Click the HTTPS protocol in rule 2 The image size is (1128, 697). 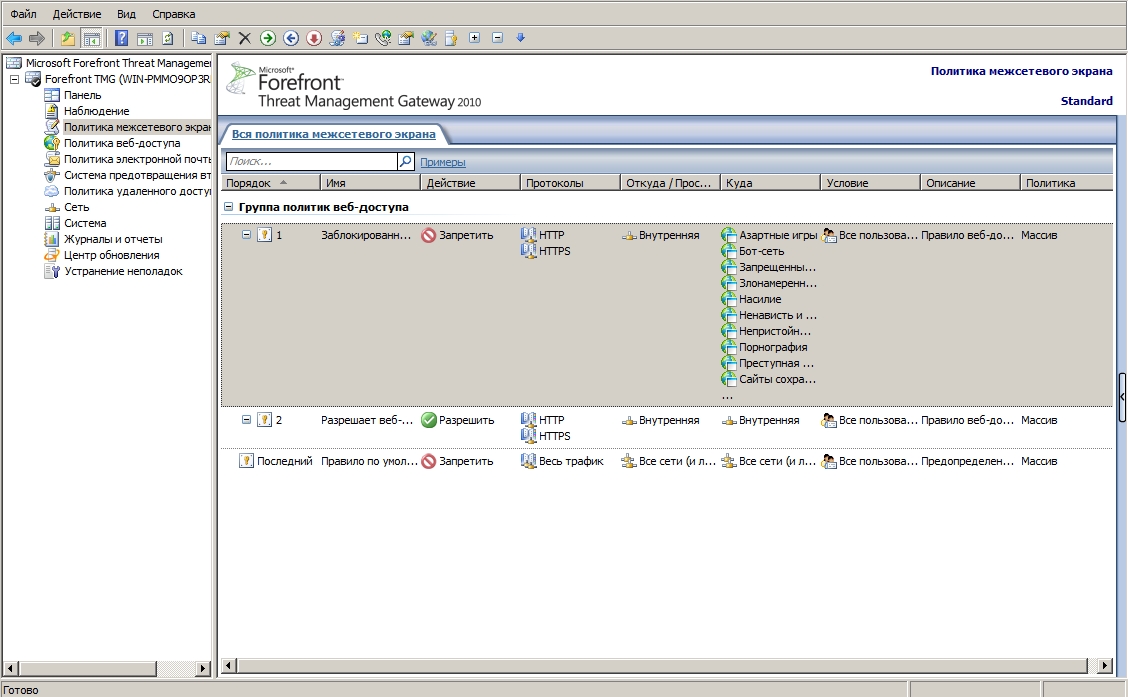click(555, 436)
